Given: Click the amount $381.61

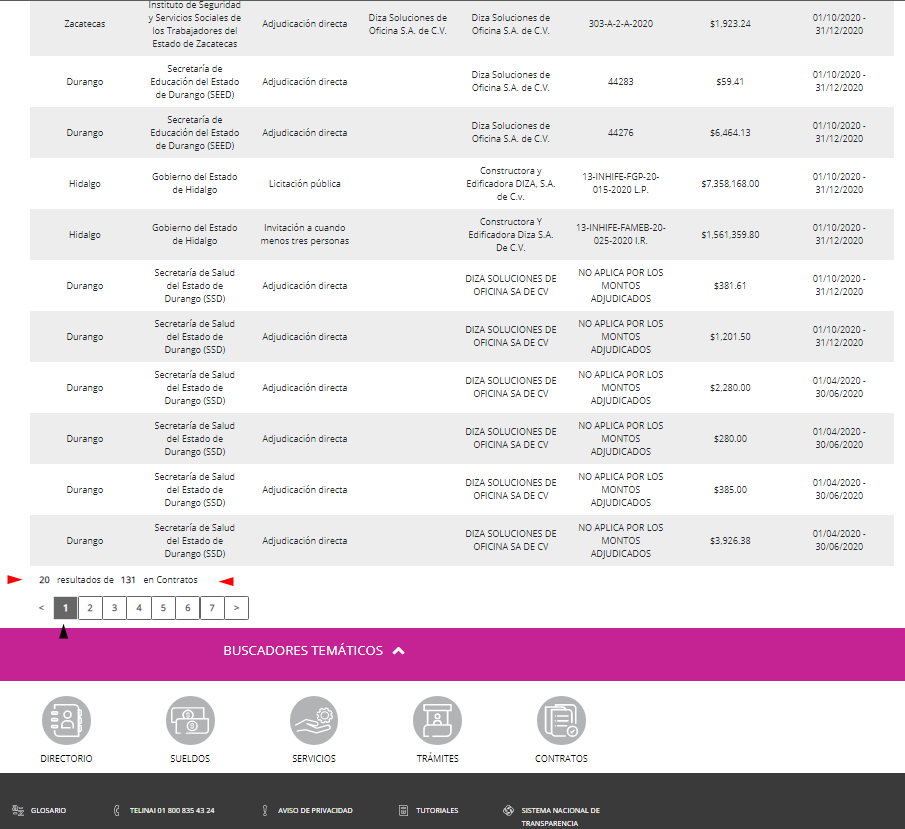Looking at the screenshot, I should (730, 285).
